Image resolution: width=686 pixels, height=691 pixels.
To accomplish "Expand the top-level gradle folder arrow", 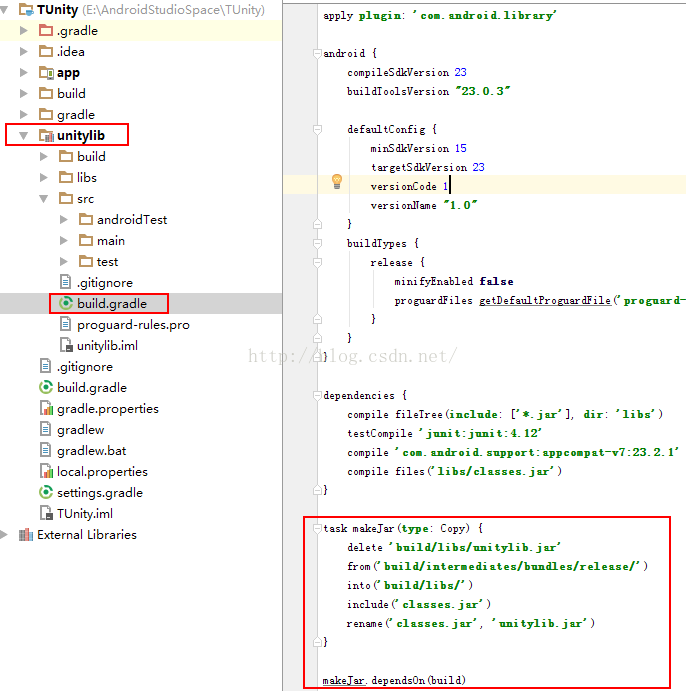I will coord(24,115).
